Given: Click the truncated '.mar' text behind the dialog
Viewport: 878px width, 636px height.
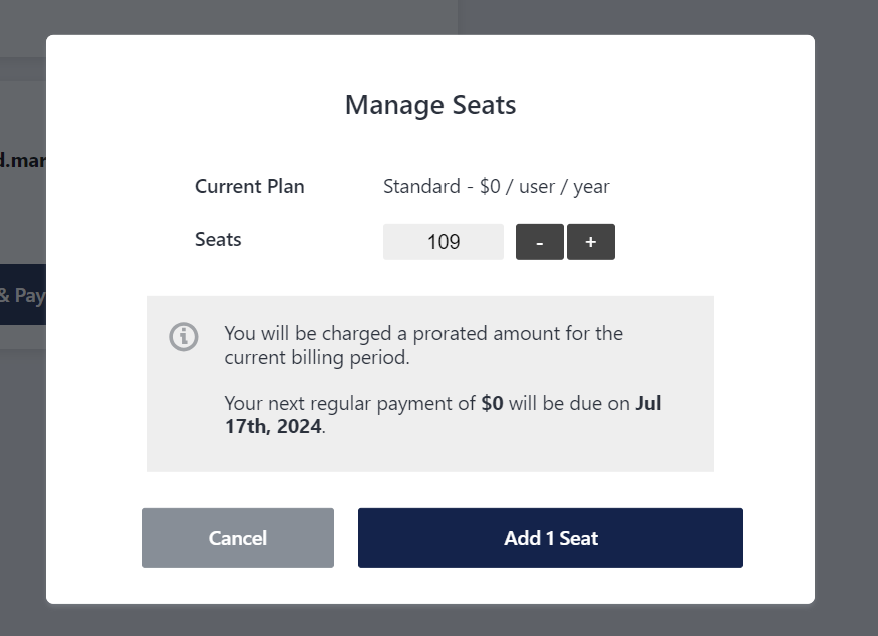Looking at the screenshot, I should point(22,161).
